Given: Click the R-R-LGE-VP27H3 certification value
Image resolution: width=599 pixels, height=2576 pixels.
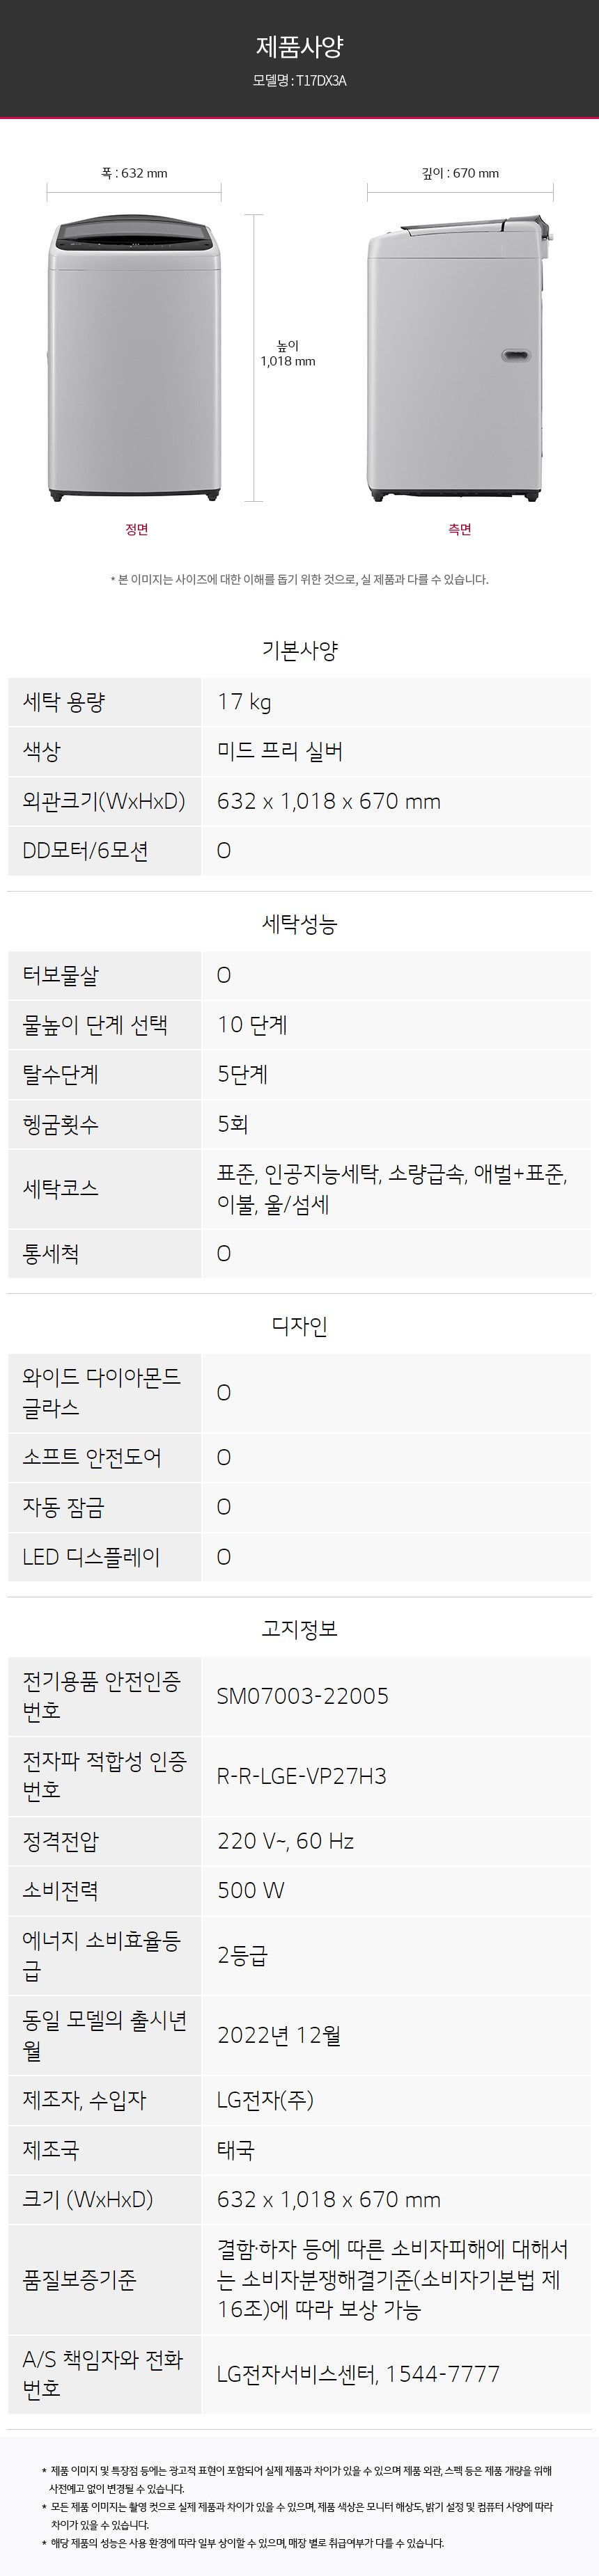Looking at the screenshot, I should (302, 1776).
